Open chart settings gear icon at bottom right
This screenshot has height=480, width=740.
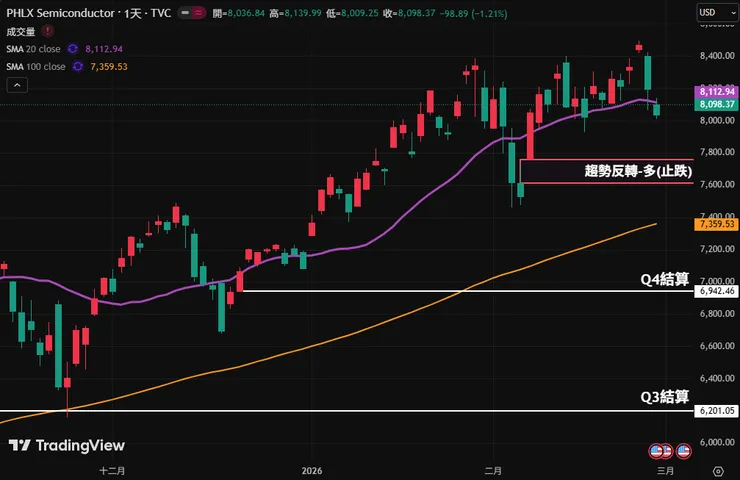click(718, 471)
